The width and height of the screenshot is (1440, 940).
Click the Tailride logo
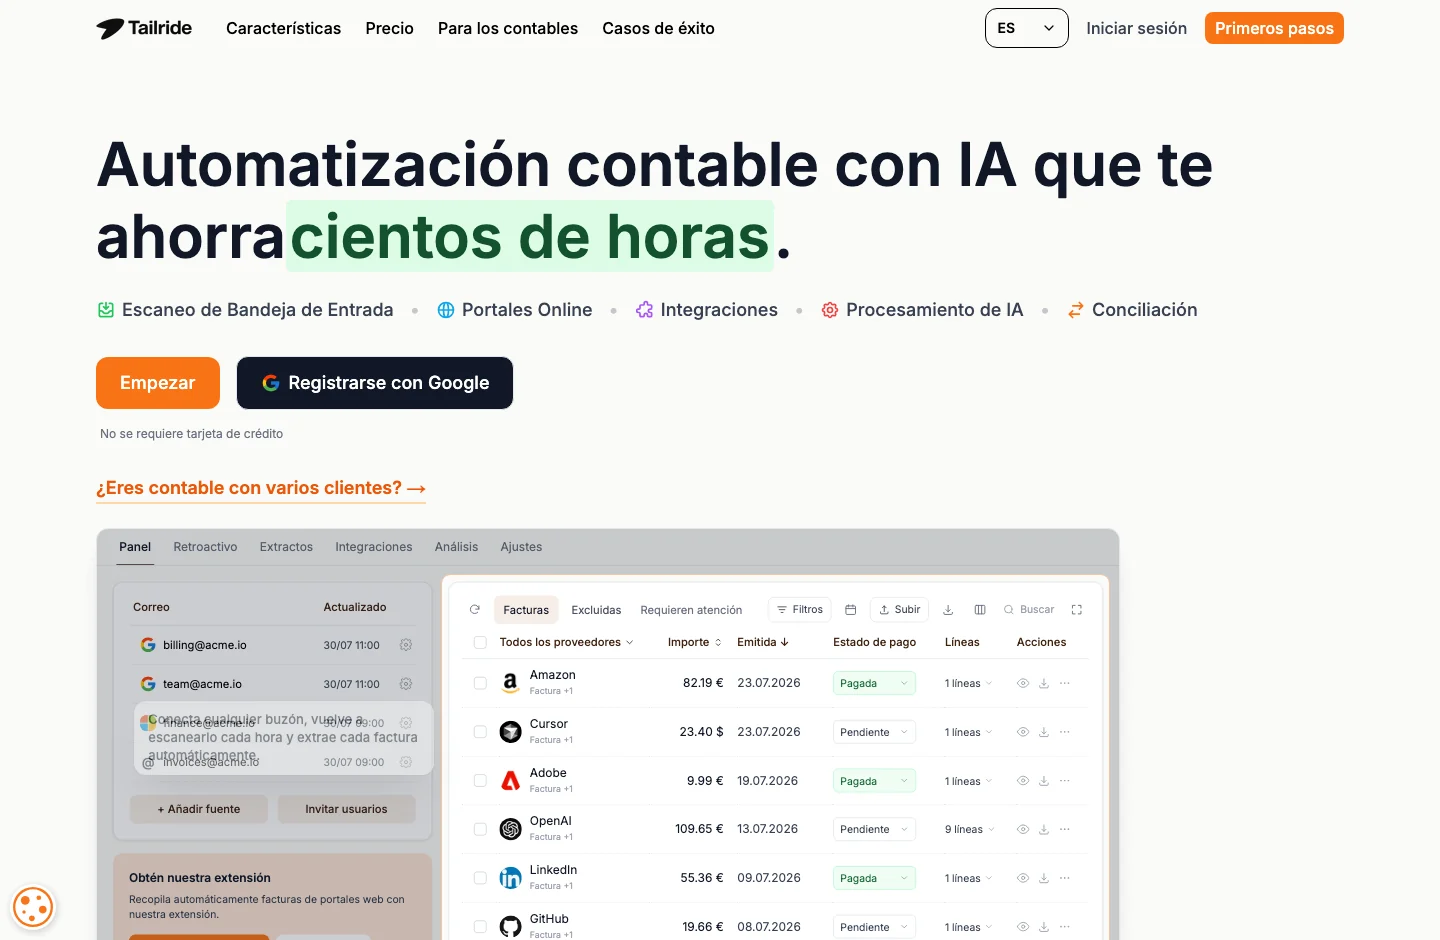click(144, 28)
